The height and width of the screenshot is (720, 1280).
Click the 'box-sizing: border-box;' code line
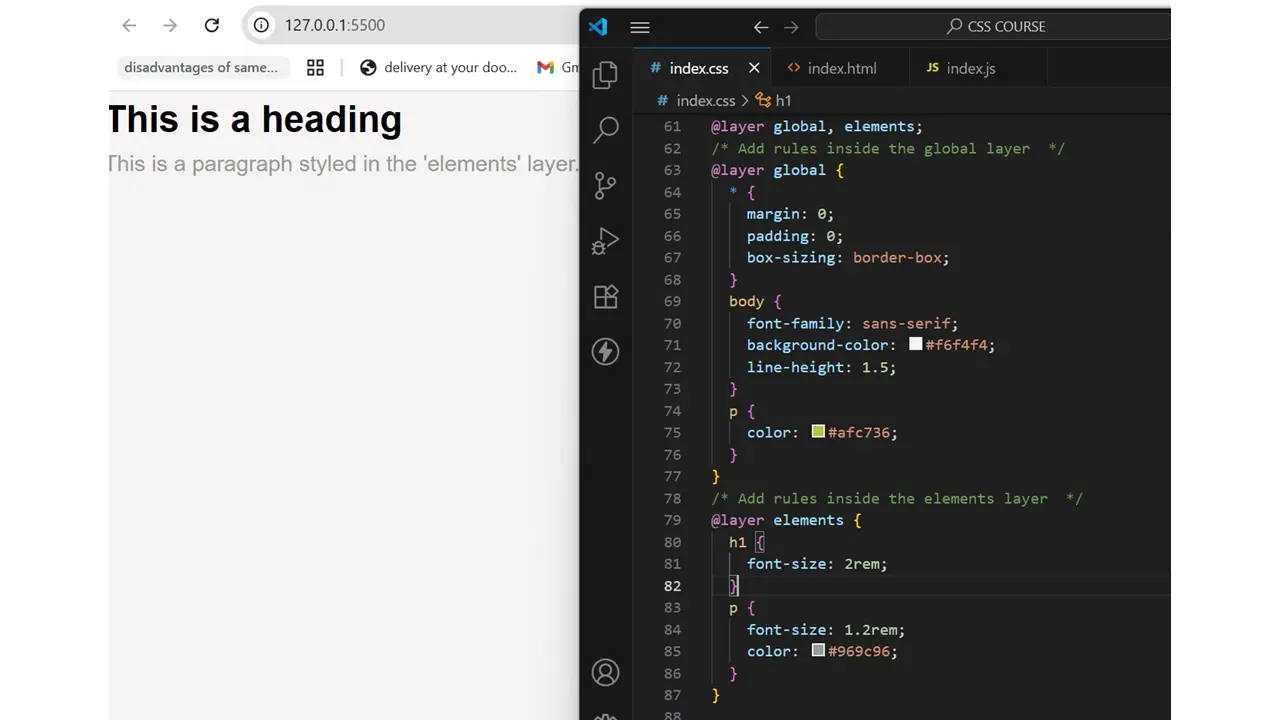[x=848, y=257]
